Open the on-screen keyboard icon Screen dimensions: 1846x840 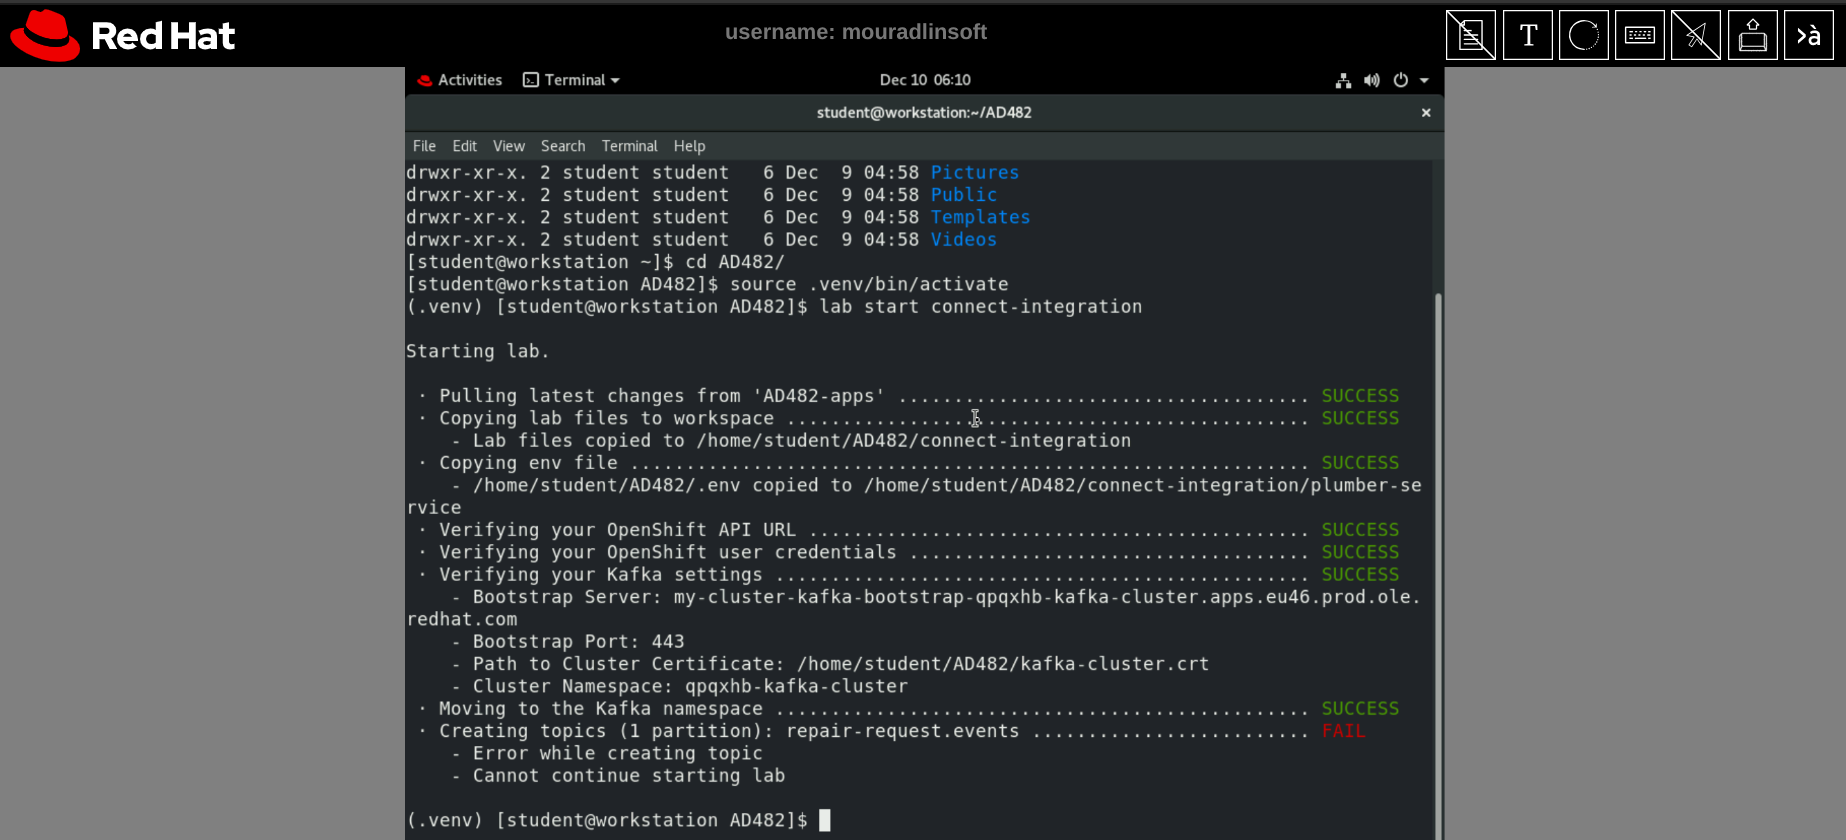click(x=1639, y=36)
